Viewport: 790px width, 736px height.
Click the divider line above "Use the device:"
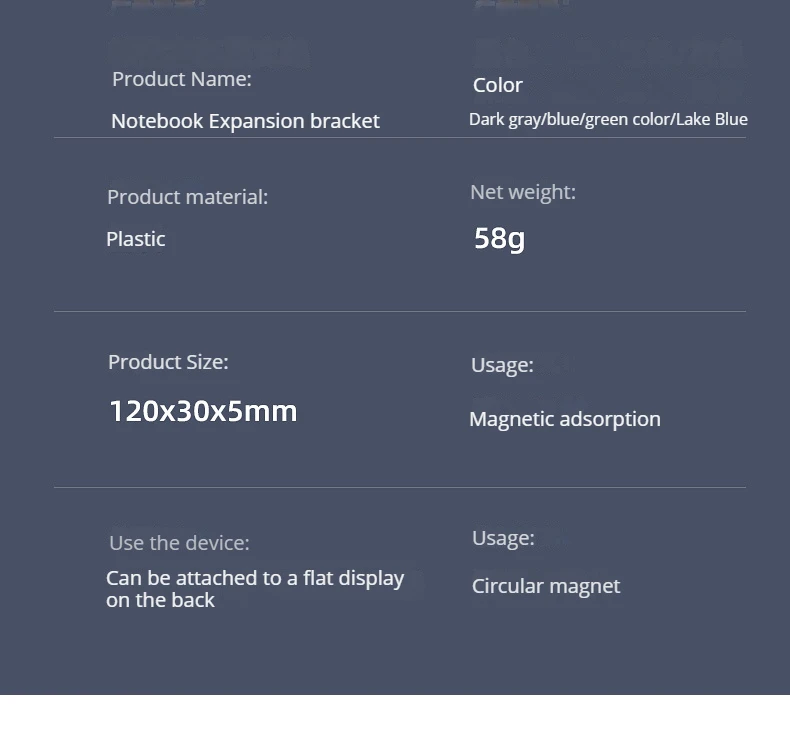tap(400, 488)
